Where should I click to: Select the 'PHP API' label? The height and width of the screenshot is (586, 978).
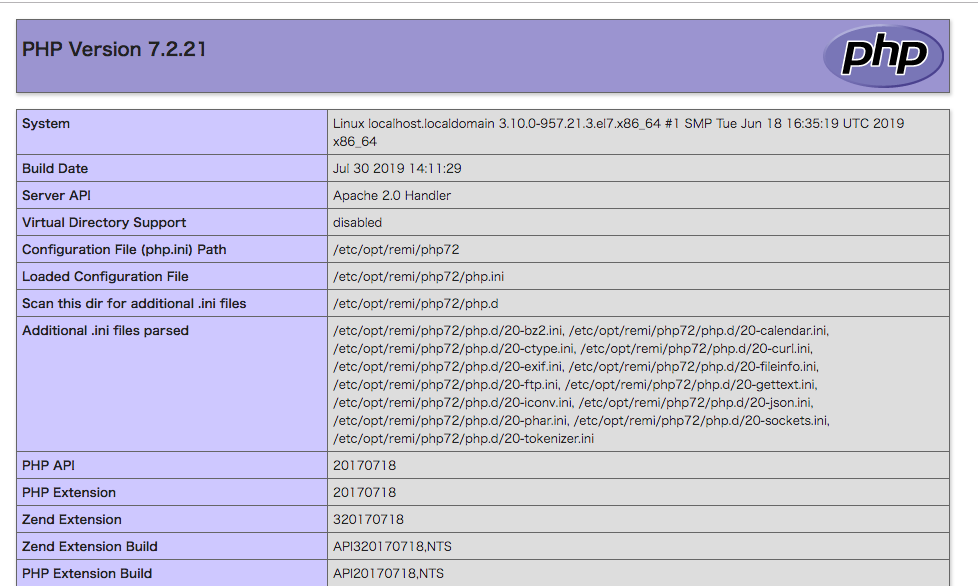pyautogui.click(x=49, y=466)
